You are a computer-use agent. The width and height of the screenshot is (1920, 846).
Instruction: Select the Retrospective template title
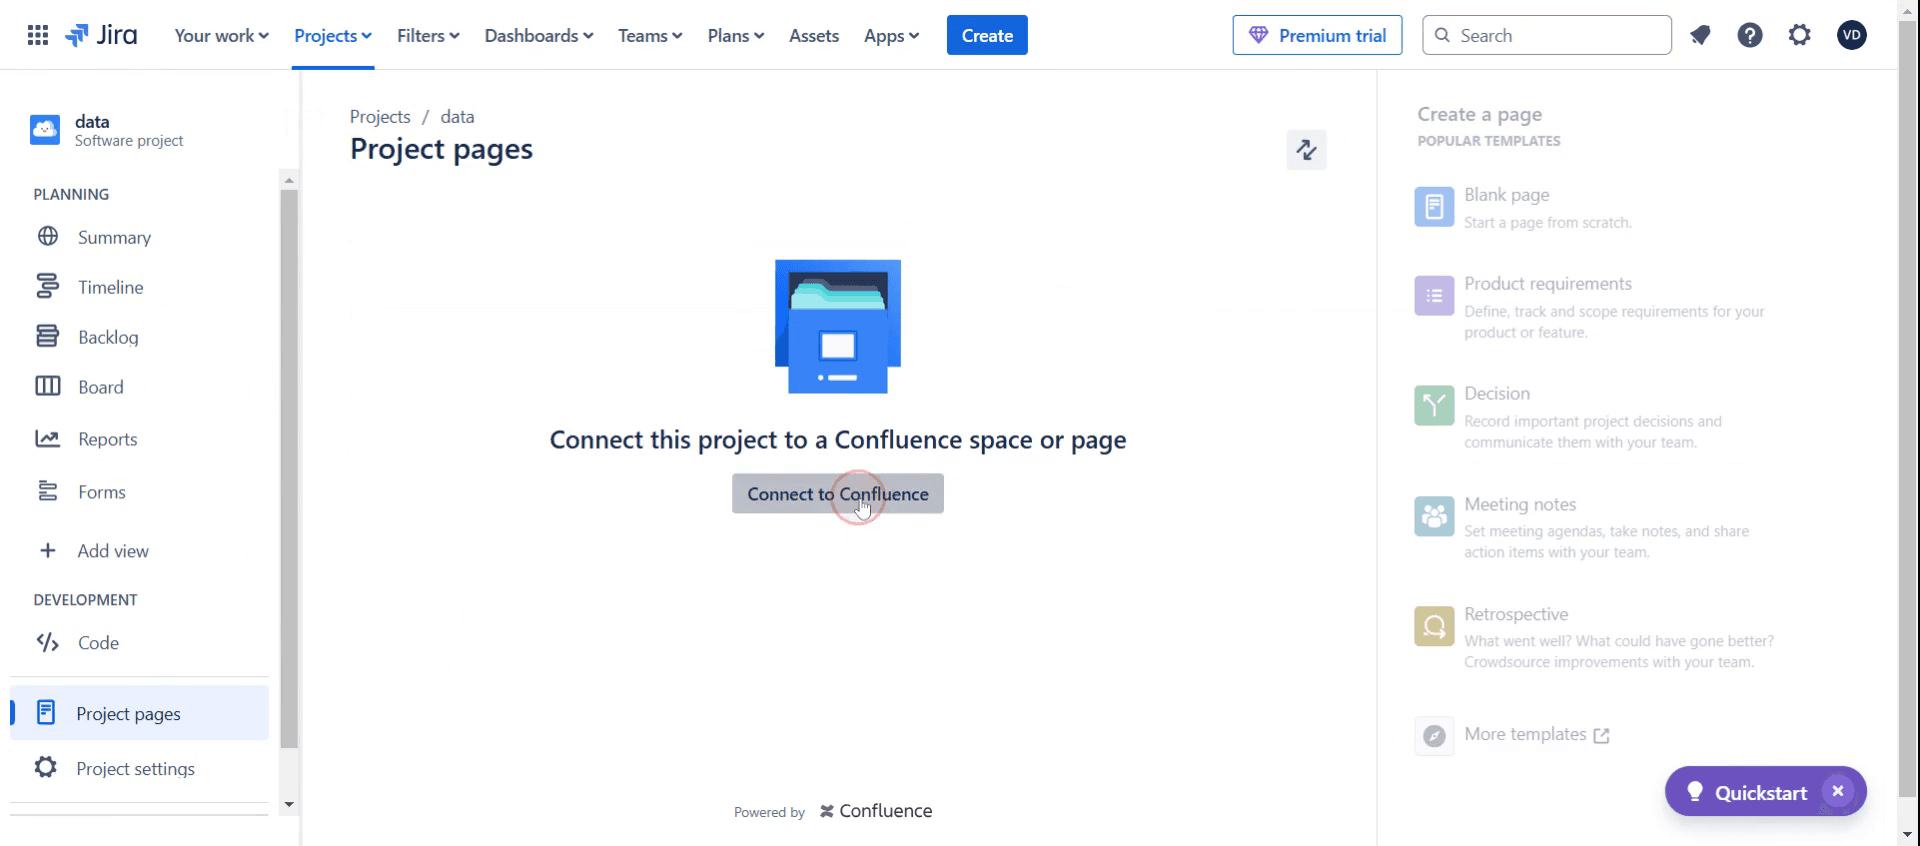tap(1516, 614)
